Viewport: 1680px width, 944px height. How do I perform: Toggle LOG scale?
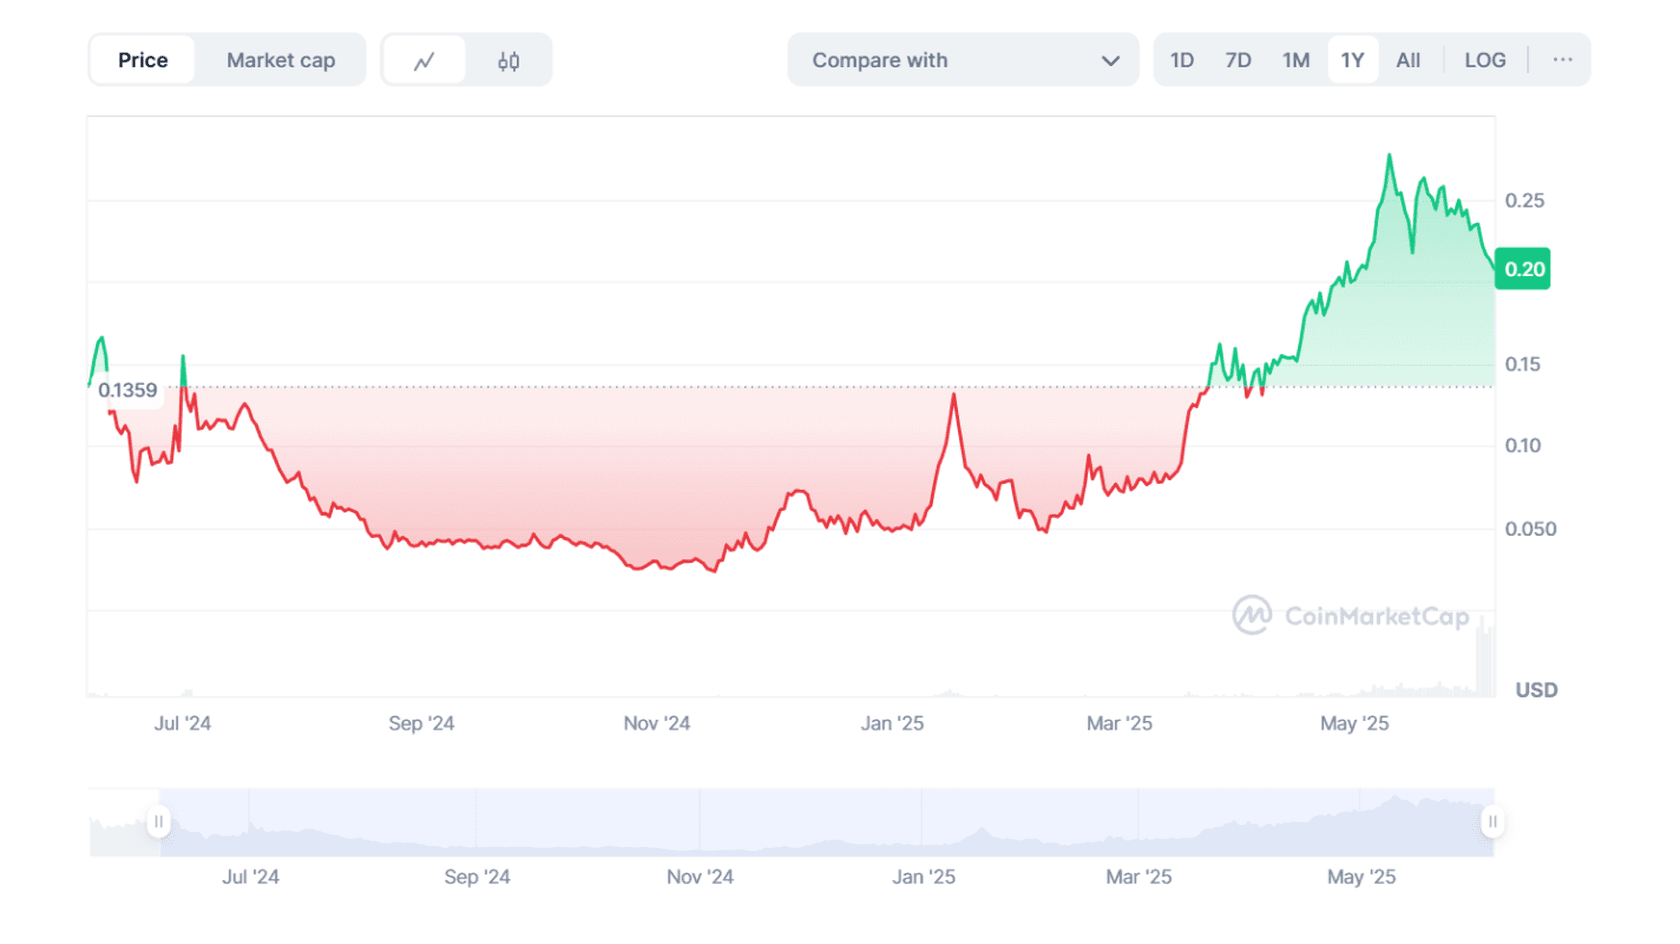pos(1485,60)
